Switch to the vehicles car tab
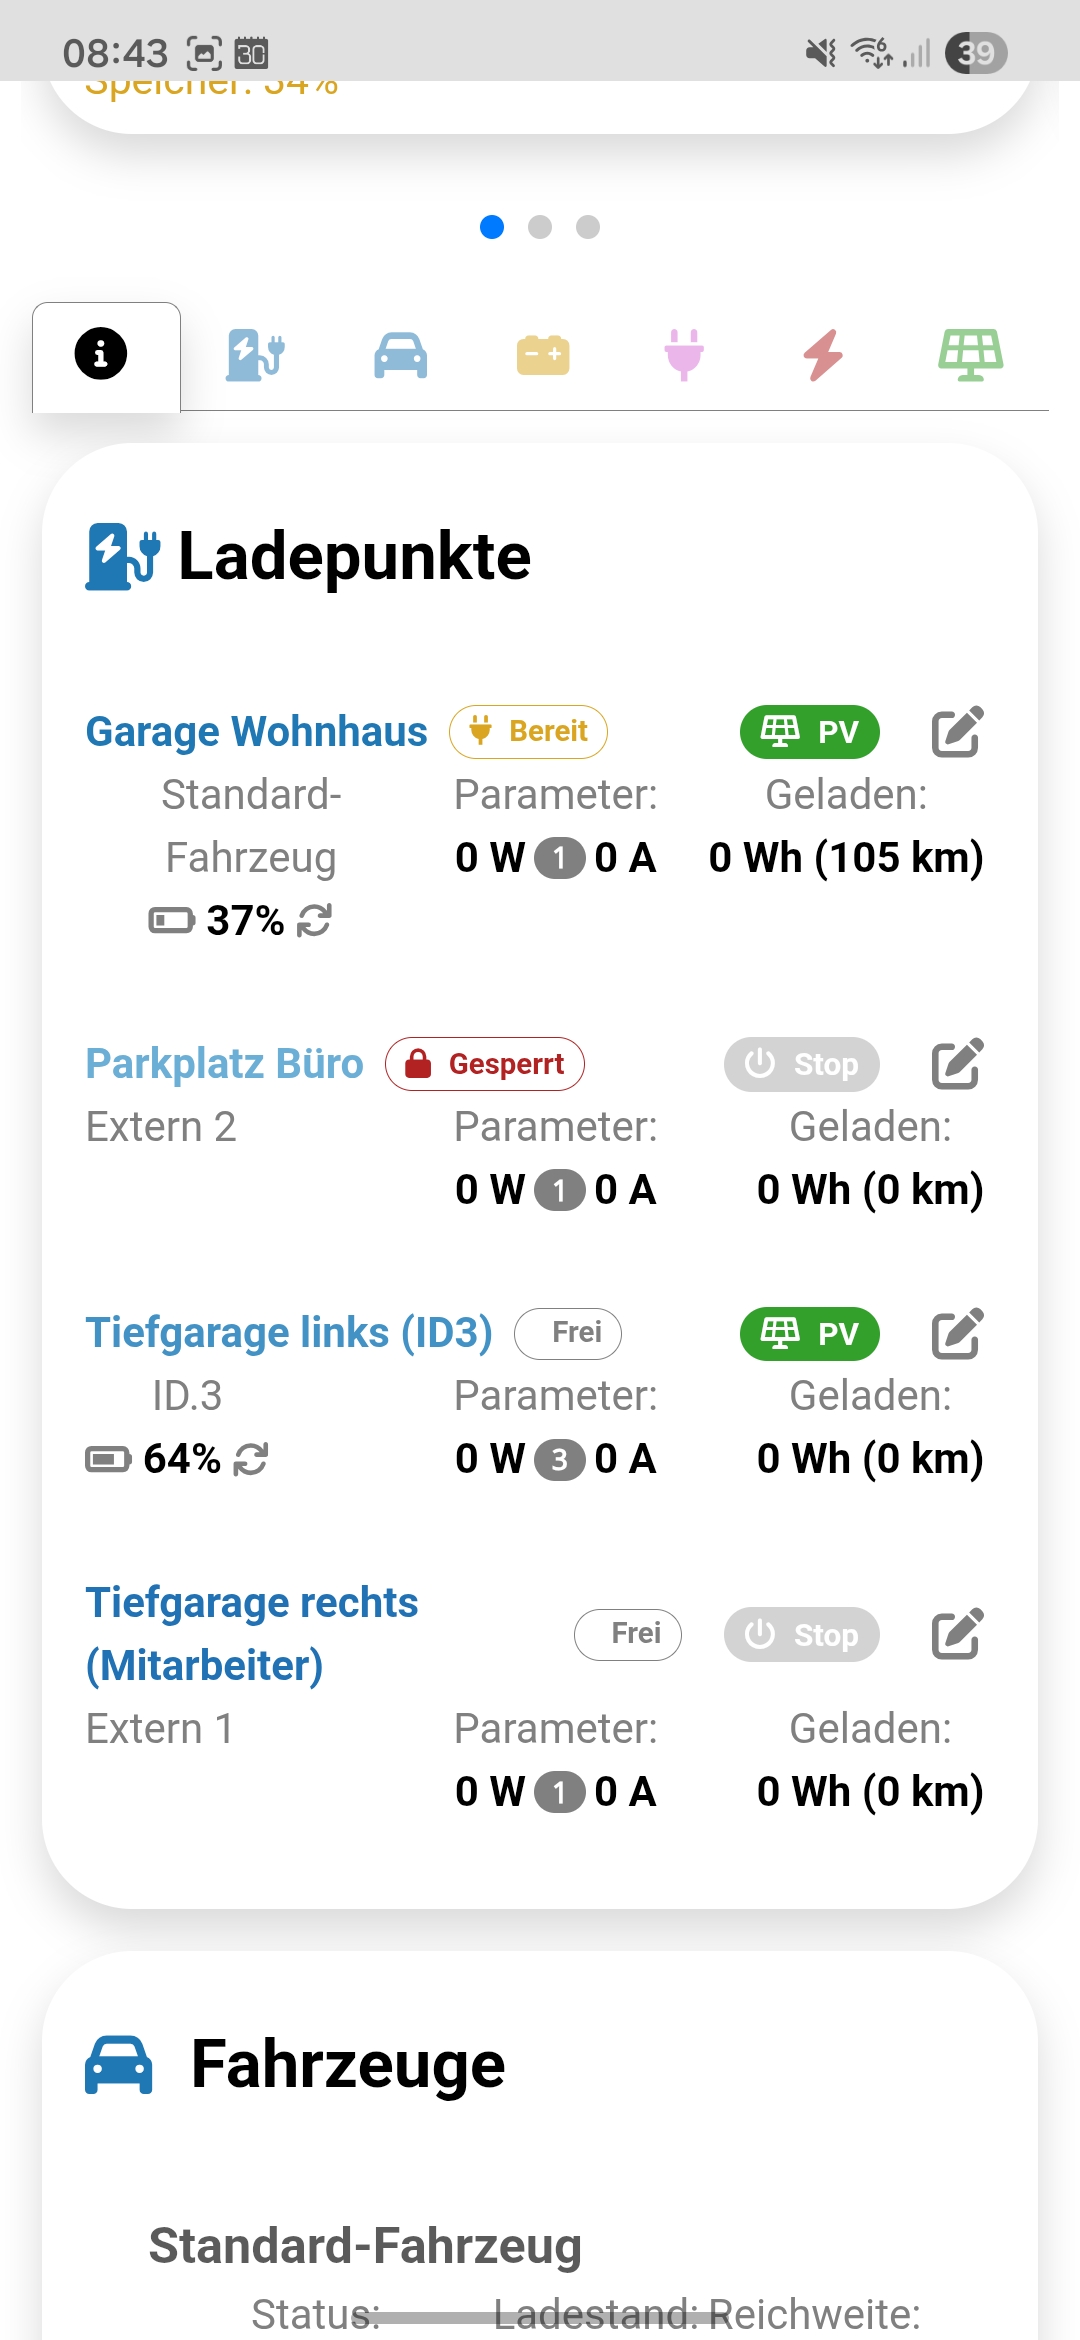Screen dimensions: 1080x2340 click(x=400, y=355)
